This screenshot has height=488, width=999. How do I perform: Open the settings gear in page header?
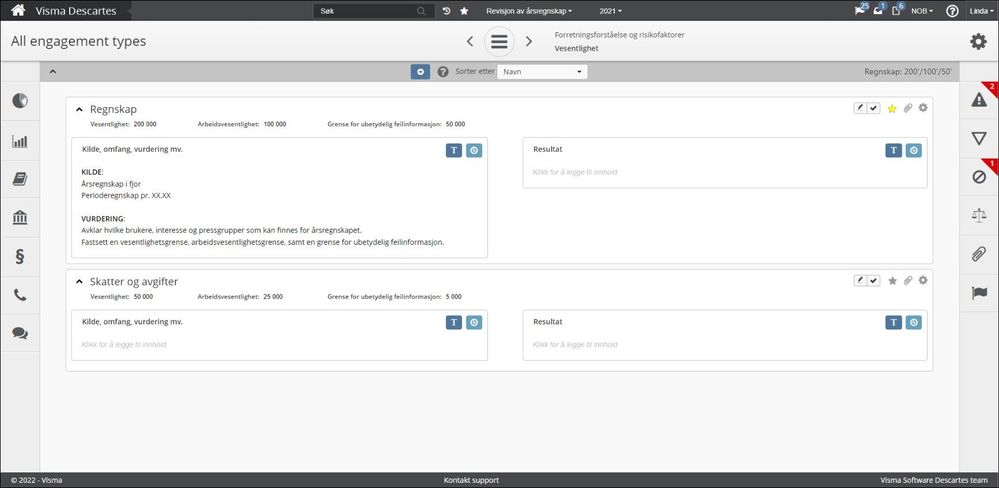978,41
